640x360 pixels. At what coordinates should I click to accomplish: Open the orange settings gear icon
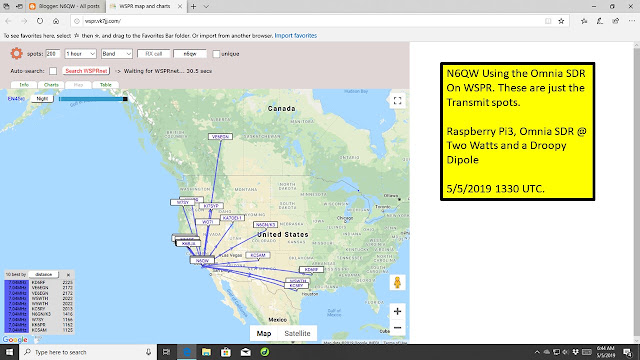(16, 53)
